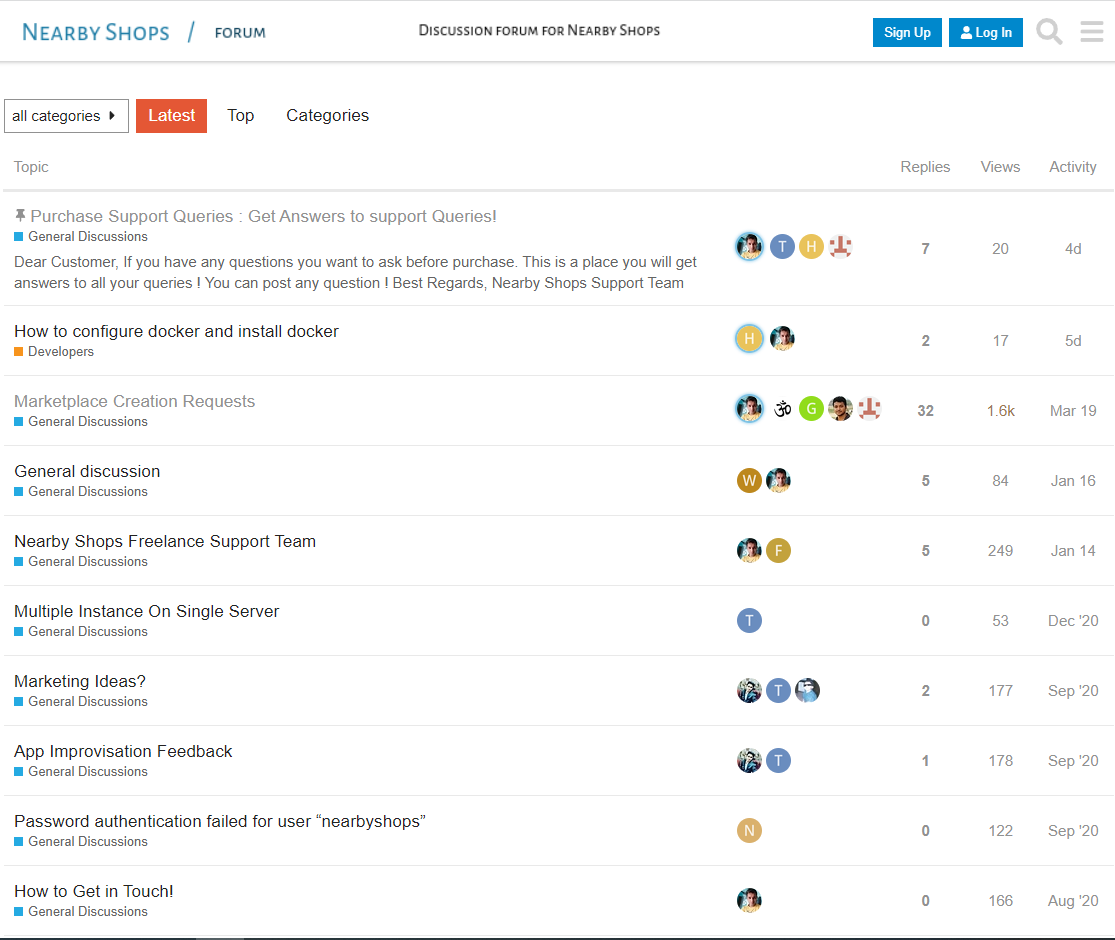Sort topics by Replies column header
Viewport: 1115px width, 940px height.
tap(925, 167)
